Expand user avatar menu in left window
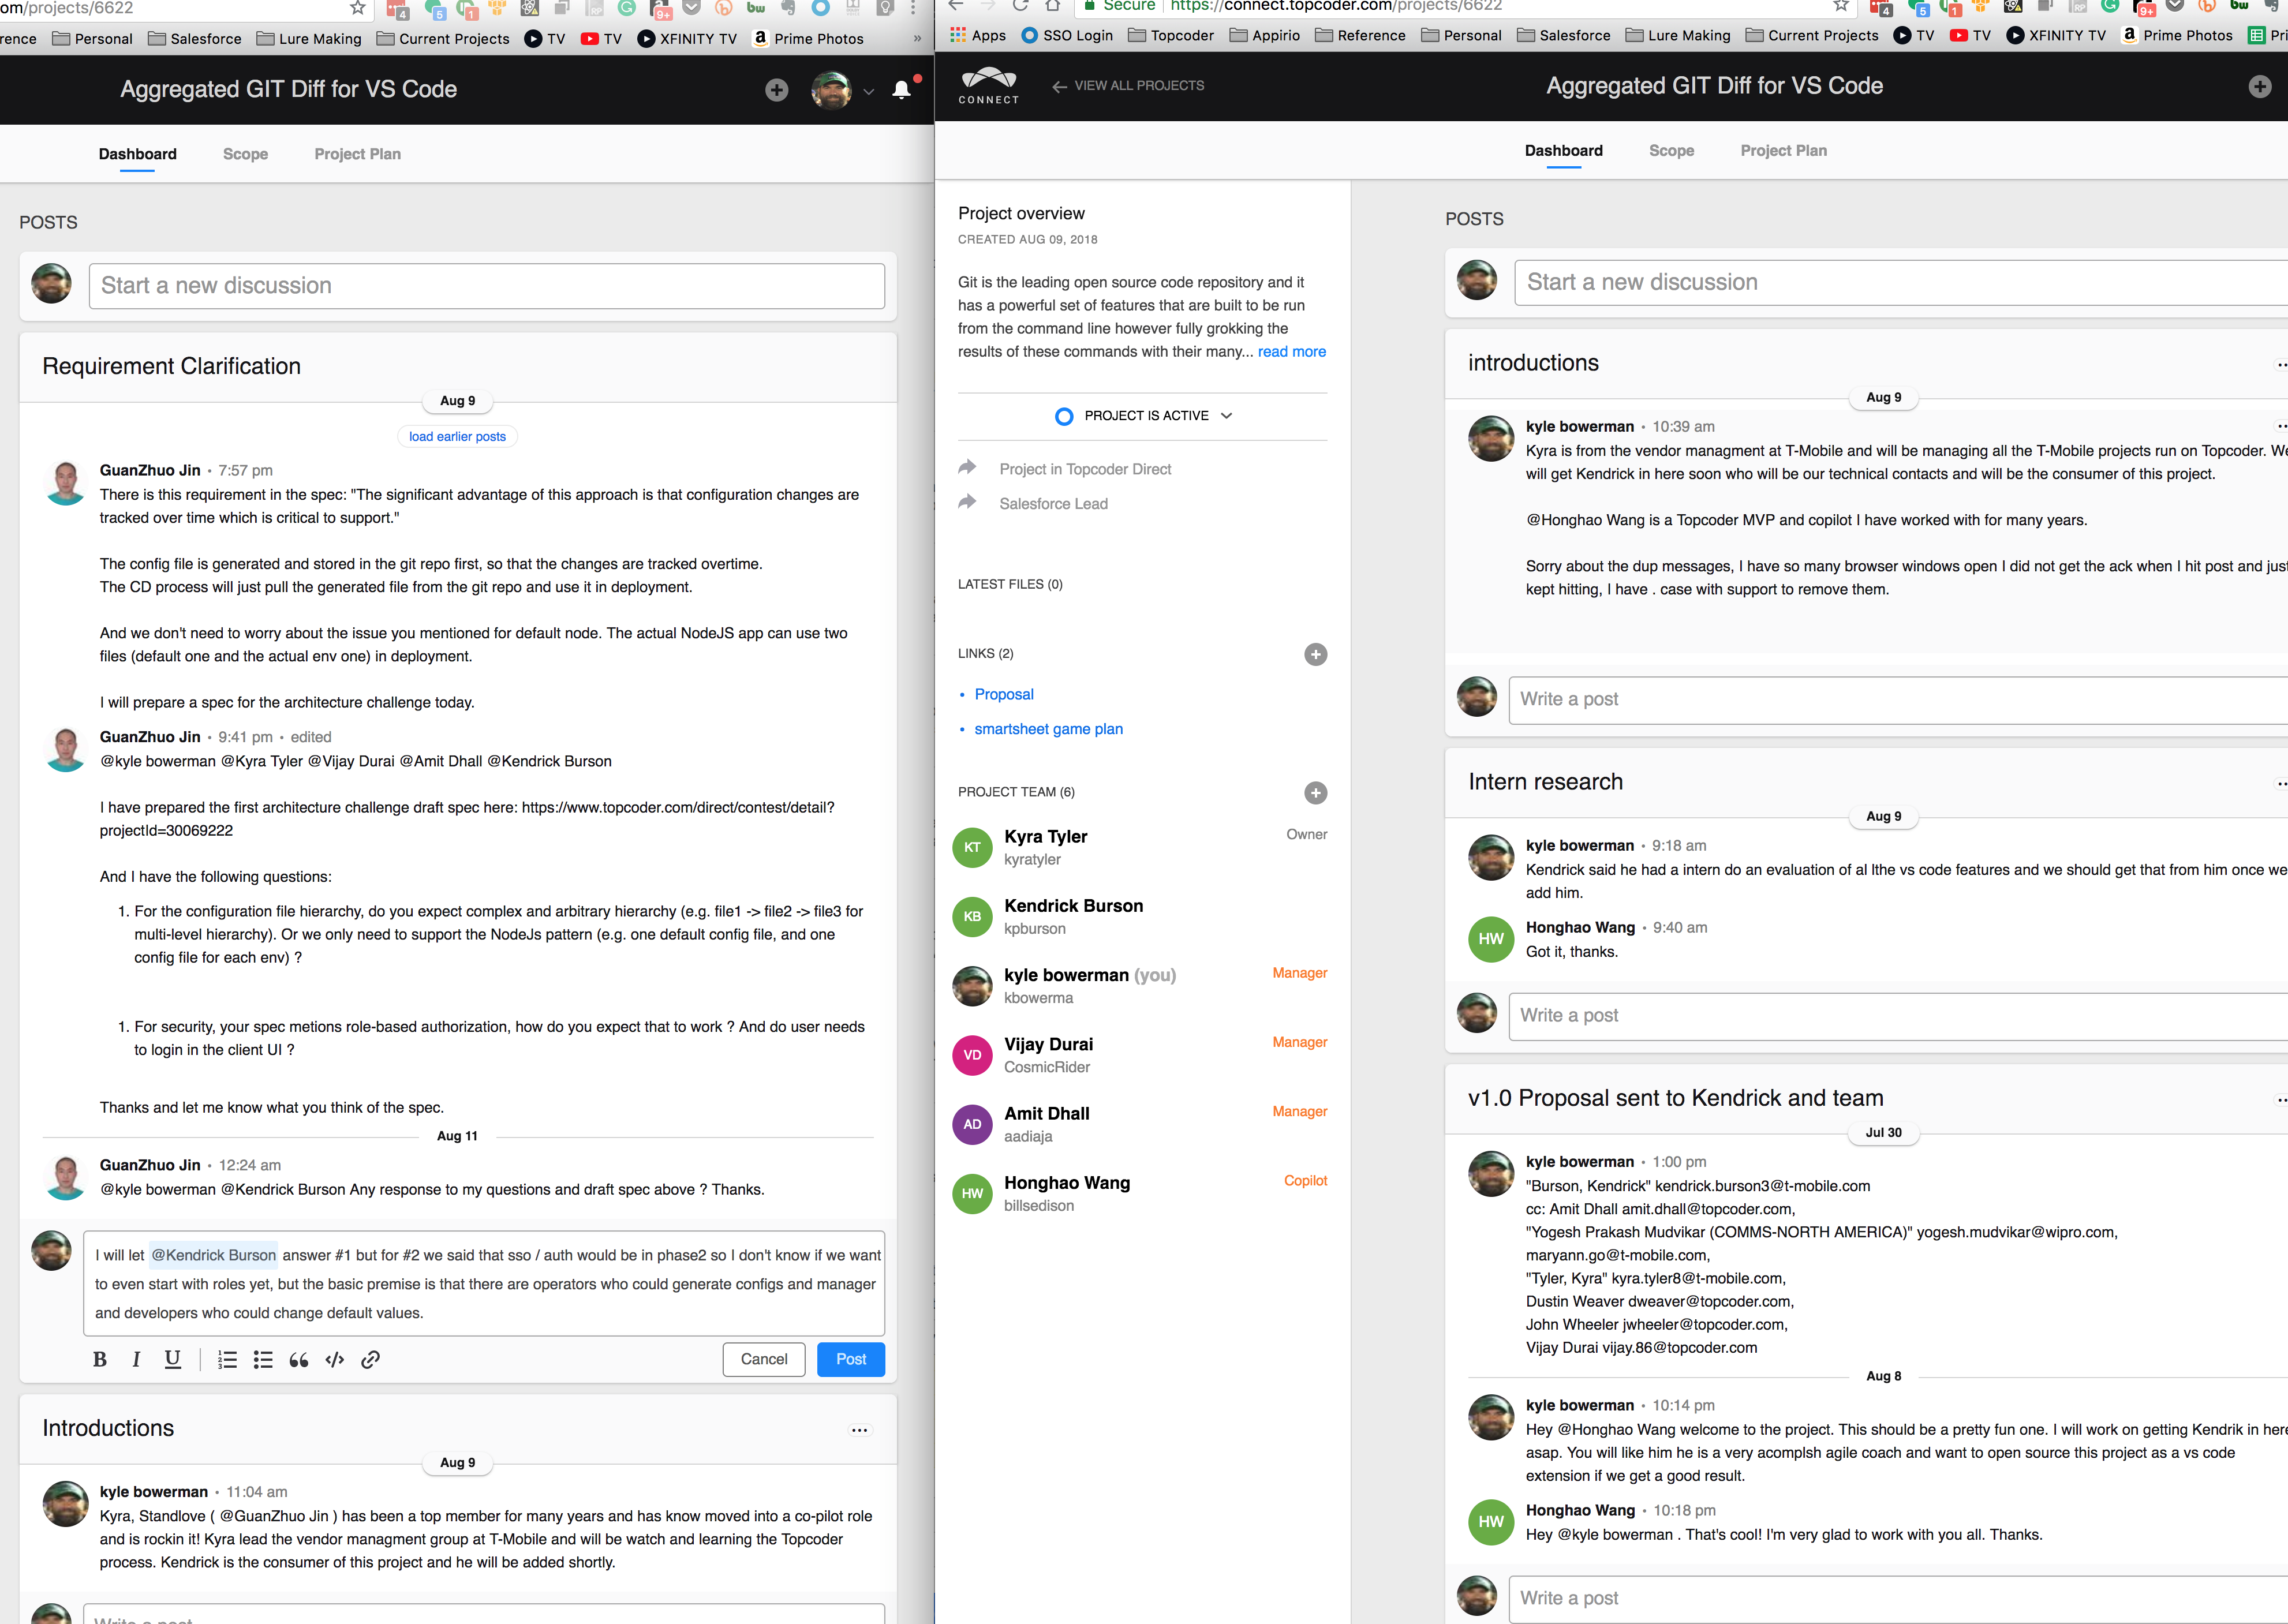The height and width of the screenshot is (1624, 2288). coord(868,91)
